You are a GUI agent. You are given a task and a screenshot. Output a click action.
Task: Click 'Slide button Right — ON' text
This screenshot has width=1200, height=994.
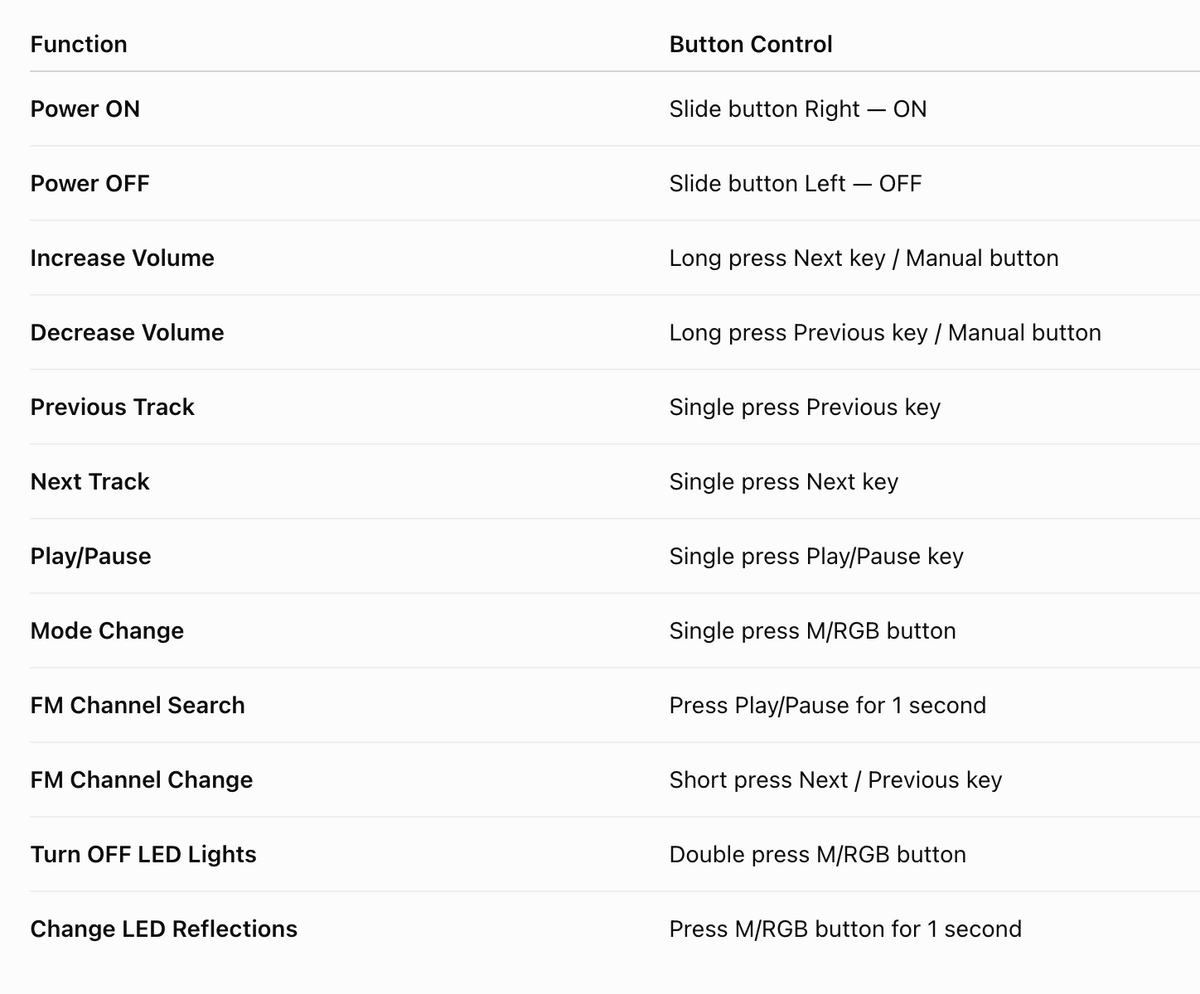[798, 109]
